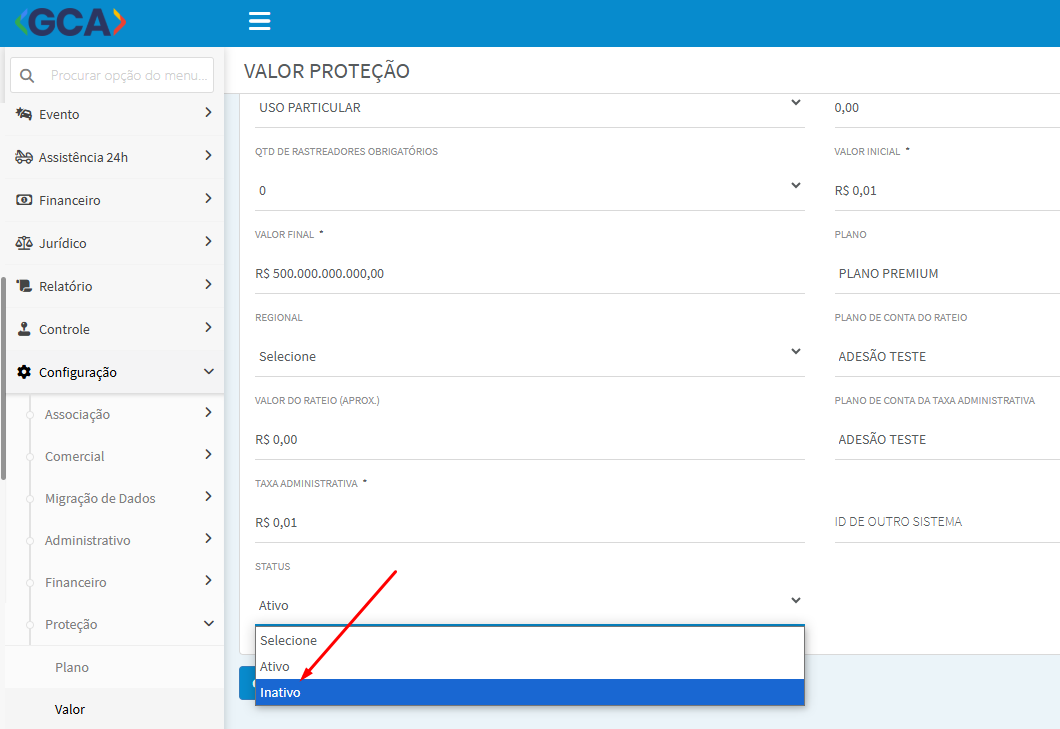Choose Inativo in the Status list
The width and height of the screenshot is (1060, 729).
529,692
